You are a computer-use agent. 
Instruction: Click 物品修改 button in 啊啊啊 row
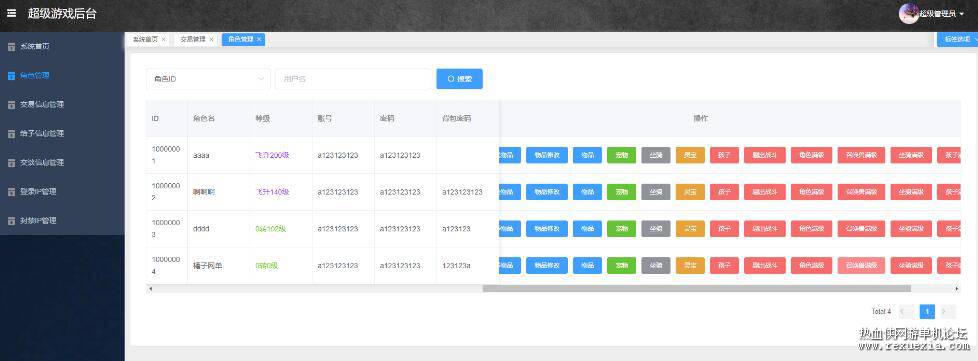(547, 192)
